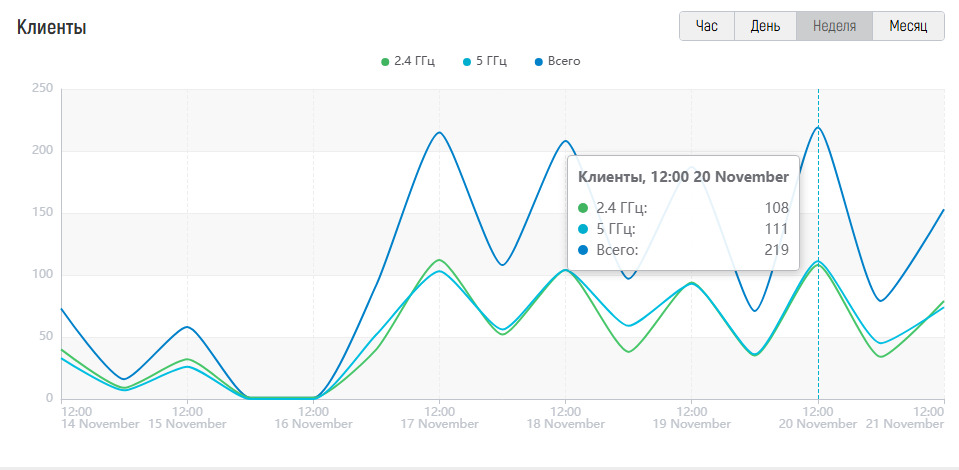Click the tooltip header Клиенты, 12:00 20 November
Viewport: 959px width, 470px height.
[x=684, y=177]
